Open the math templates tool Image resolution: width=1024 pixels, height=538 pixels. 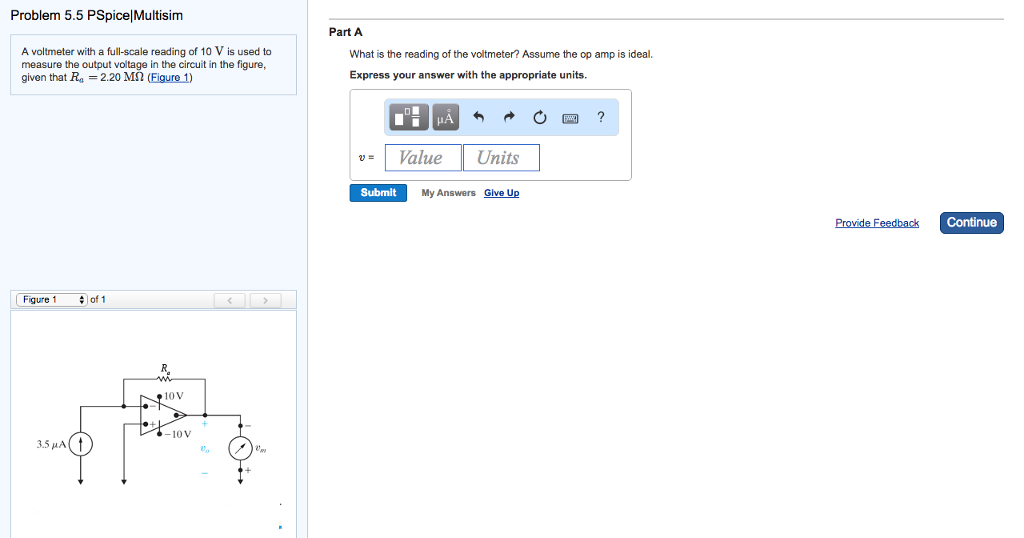[x=410, y=118]
